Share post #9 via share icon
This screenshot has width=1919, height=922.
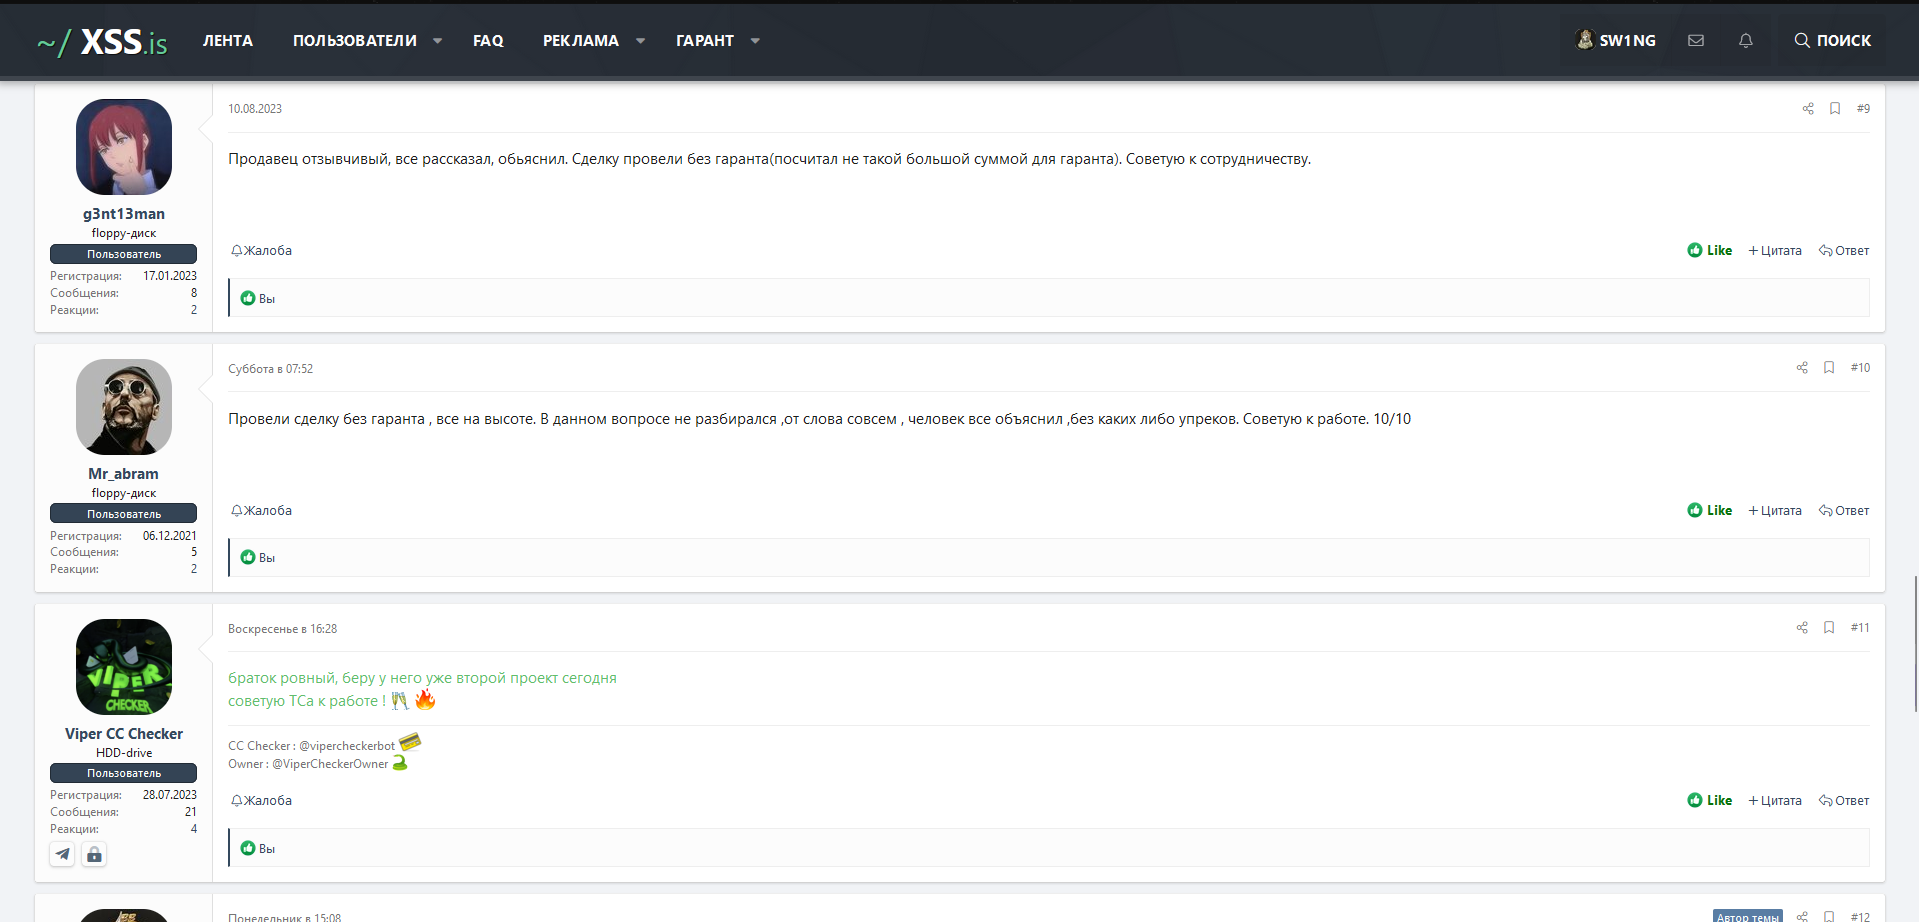1808,108
